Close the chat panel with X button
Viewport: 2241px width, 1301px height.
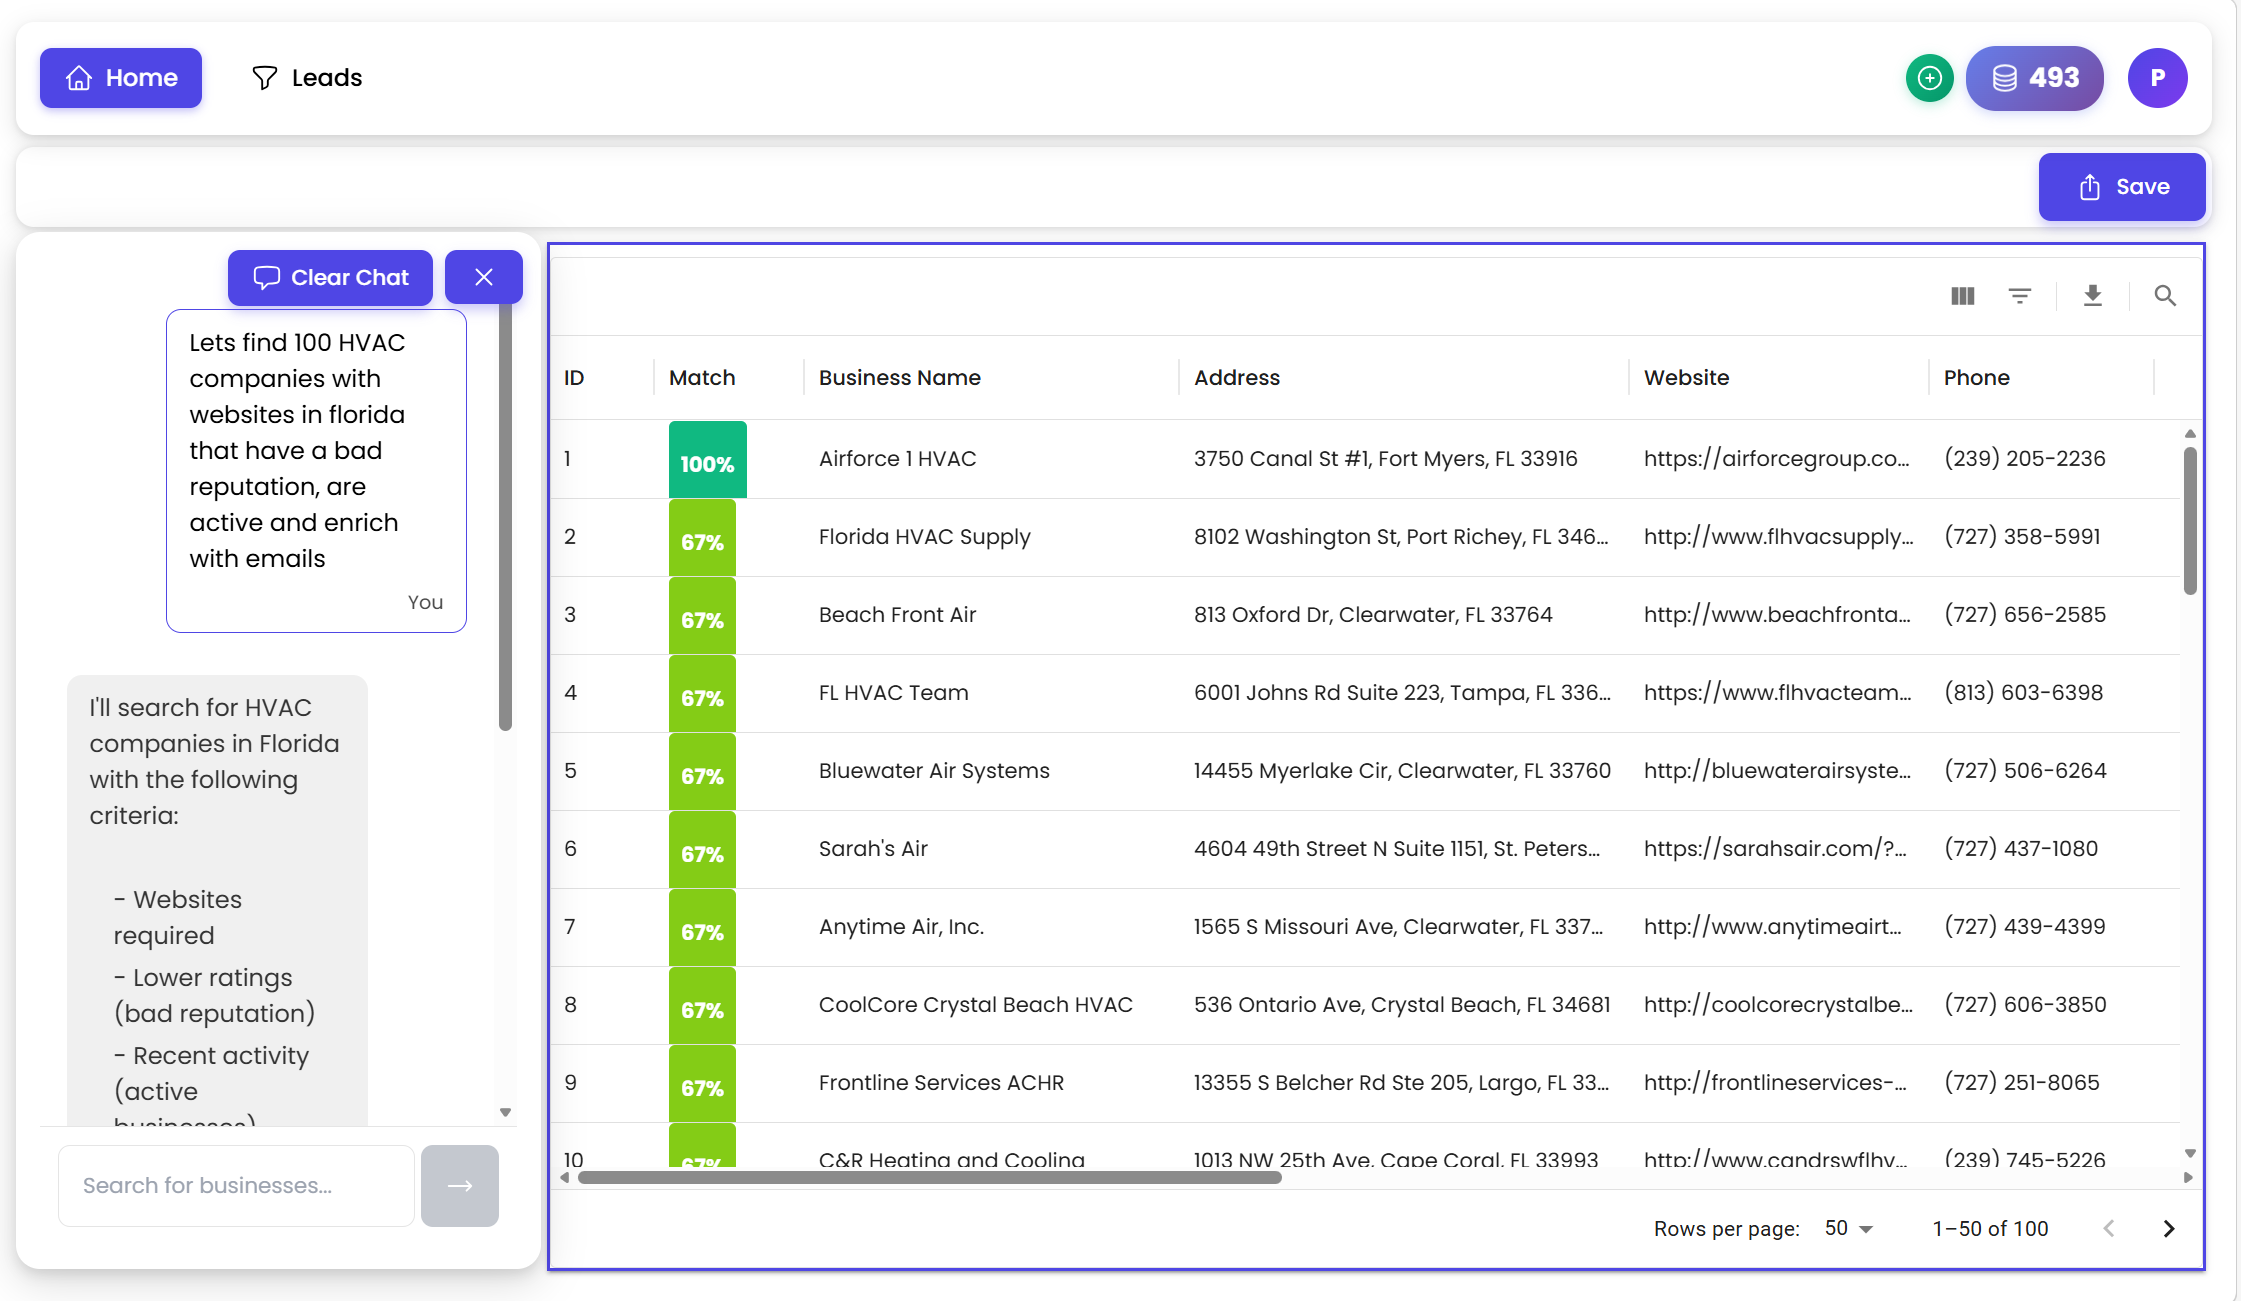coord(483,278)
